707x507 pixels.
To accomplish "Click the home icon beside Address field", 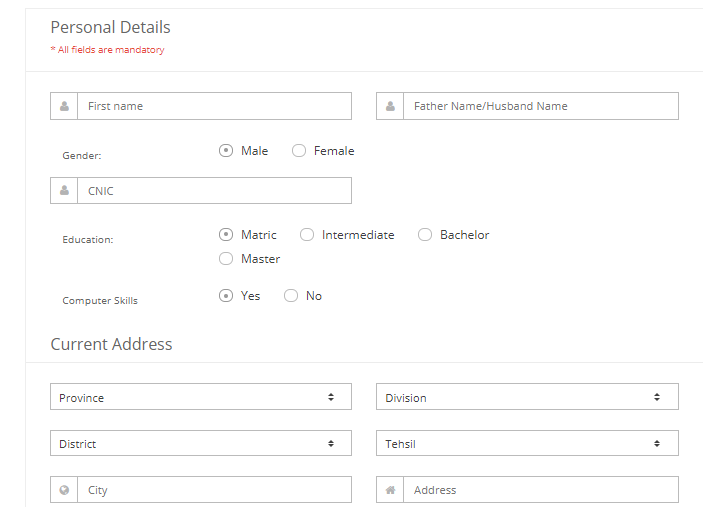I will coord(390,490).
